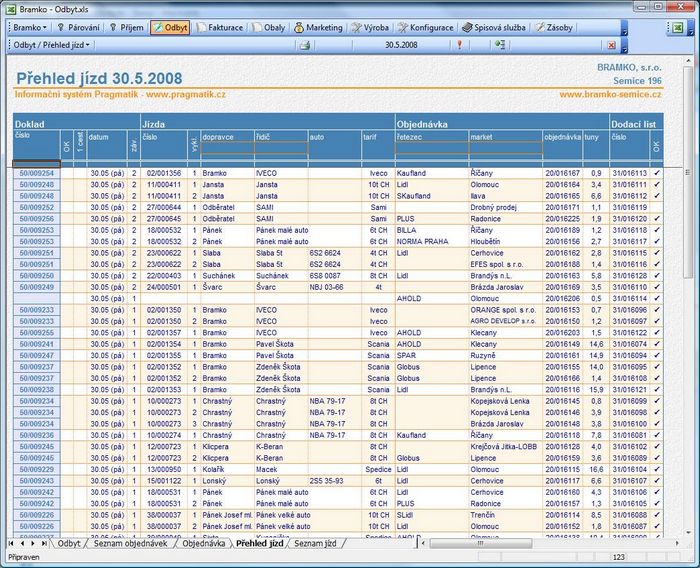This screenshot has width=700, height=568.
Task: Go to the next sheet using the tab navigation arrow
Action: click(x=33, y=543)
